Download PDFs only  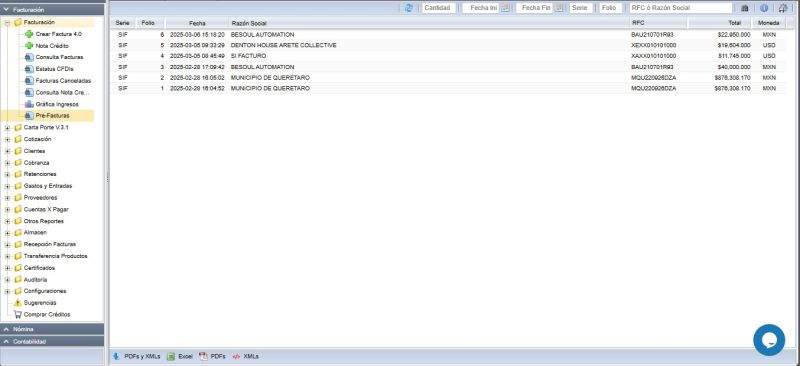pyautogui.click(x=212, y=356)
